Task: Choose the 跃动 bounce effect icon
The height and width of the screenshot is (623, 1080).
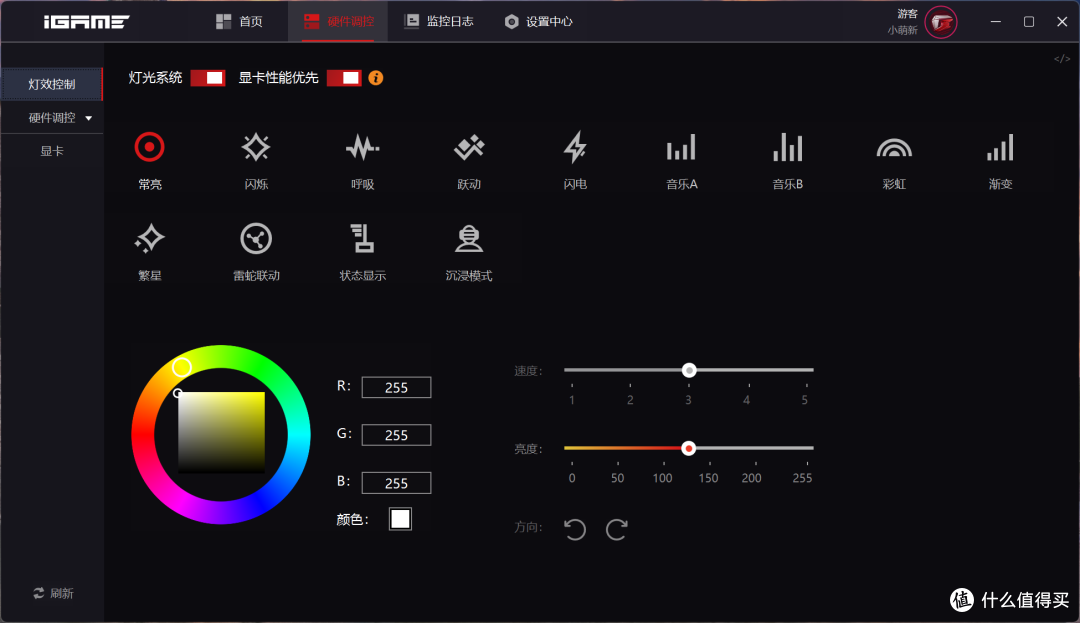Action: tap(469, 147)
